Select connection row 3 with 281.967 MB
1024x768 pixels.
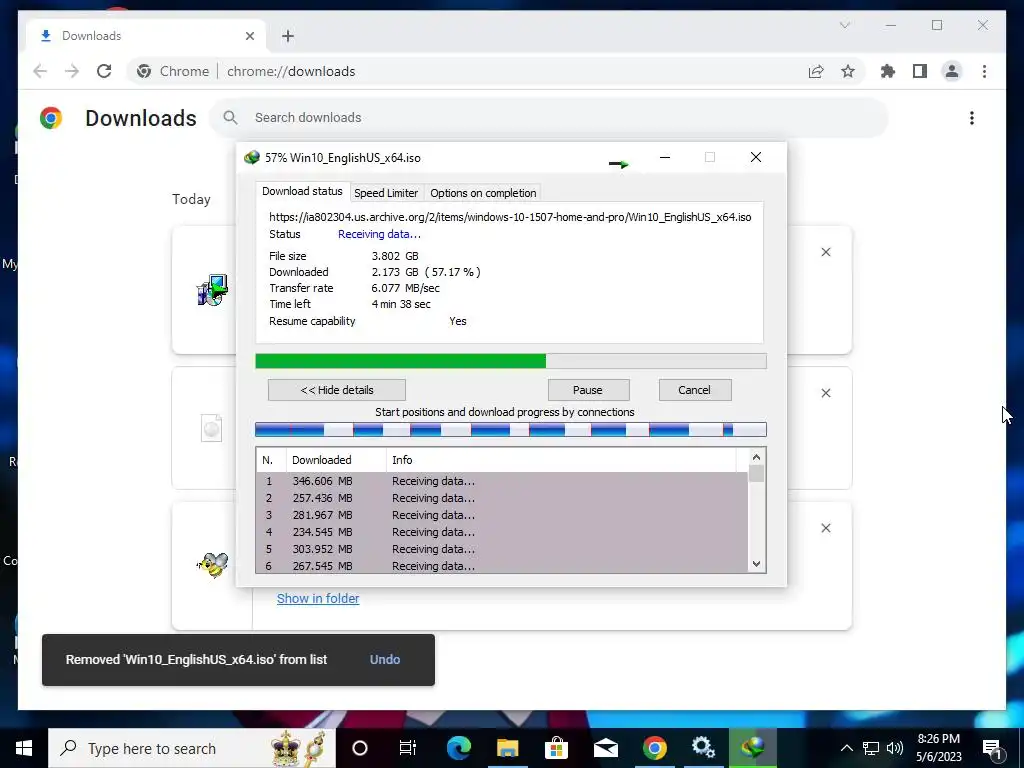502,515
